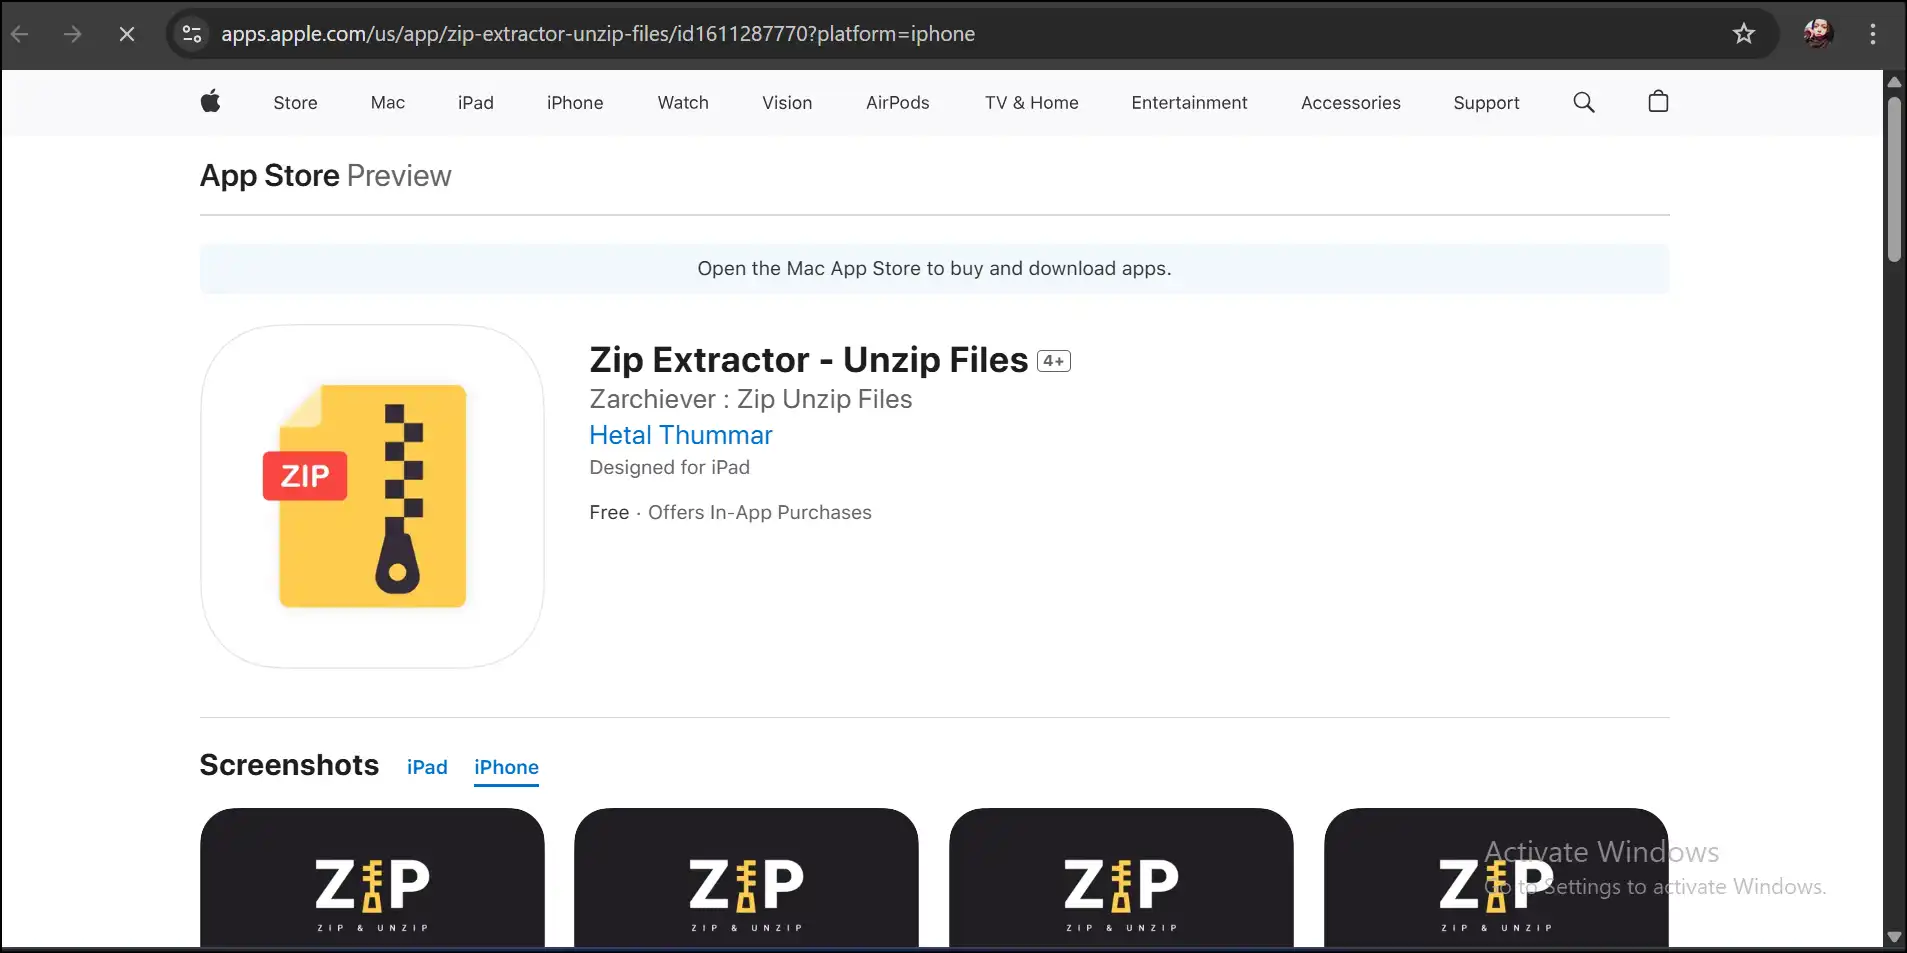Stop page loading with X button
This screenshot has width=1907, height=953.
tap(127, 34)
